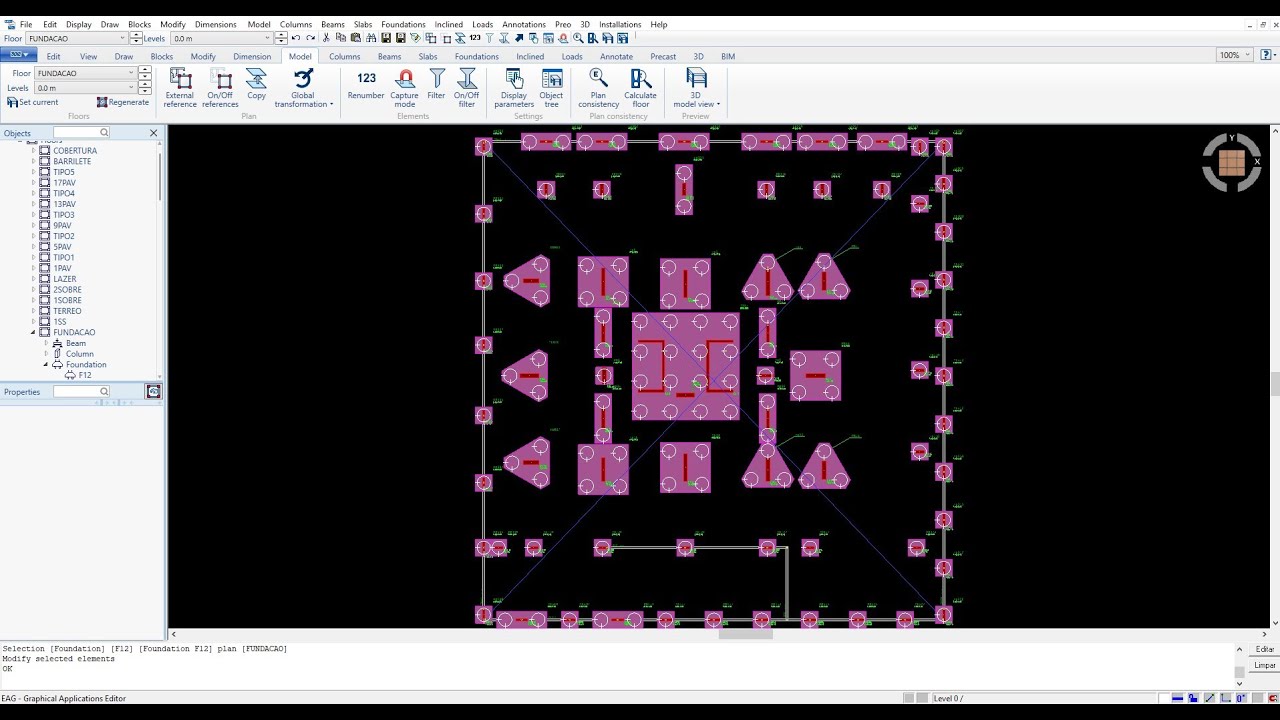The width and height of the screenshot is (1280, 720).
Task: Close the Objects panel
Action: click(x=154, y=133)
